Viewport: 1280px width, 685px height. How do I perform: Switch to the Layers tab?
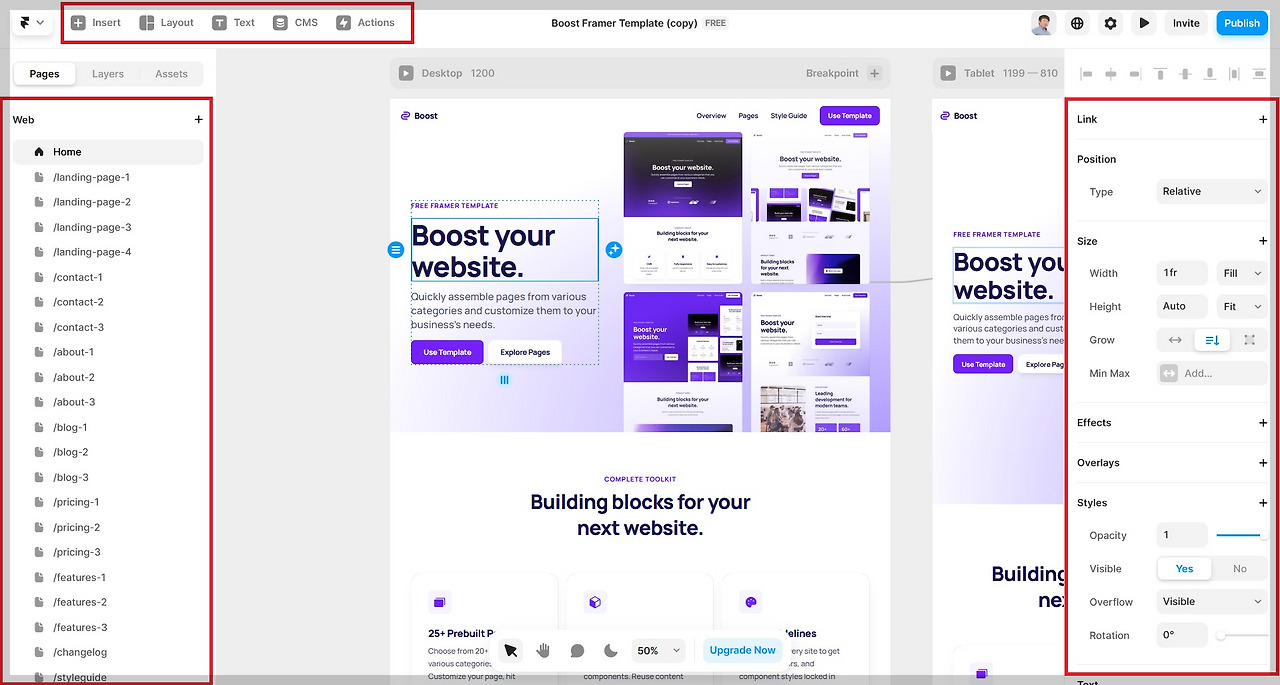[108, 74]
